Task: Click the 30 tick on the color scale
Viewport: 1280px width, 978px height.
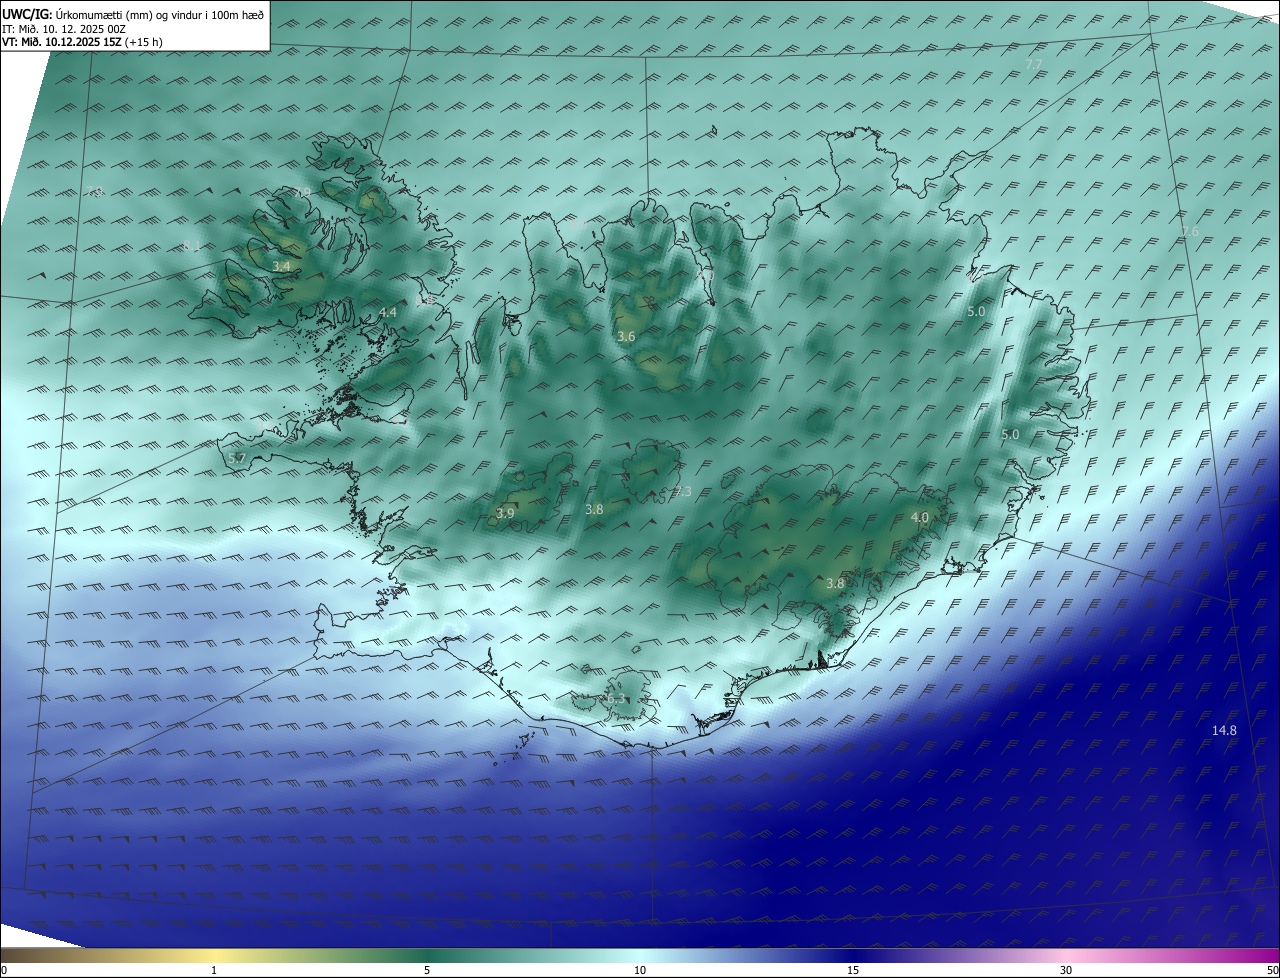Action: [x=1066, y=970]
